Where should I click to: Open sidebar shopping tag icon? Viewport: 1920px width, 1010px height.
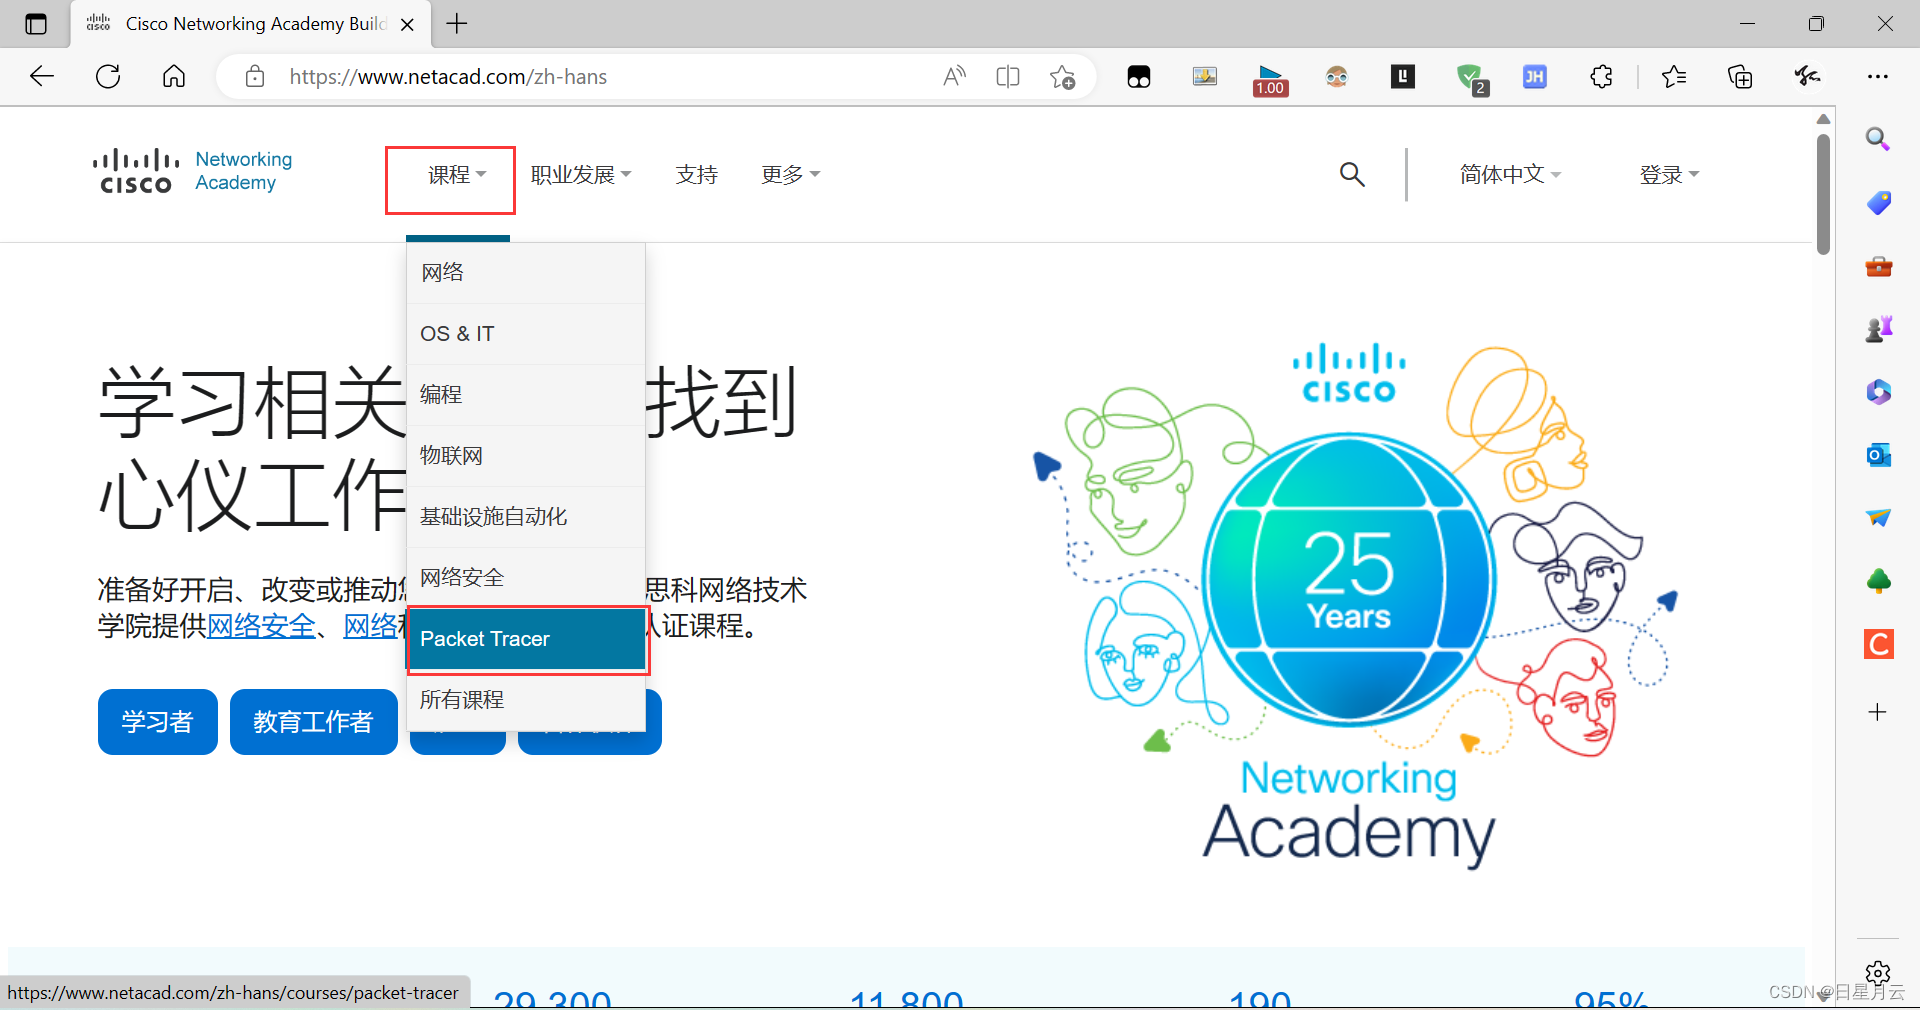coord(1878,203)
